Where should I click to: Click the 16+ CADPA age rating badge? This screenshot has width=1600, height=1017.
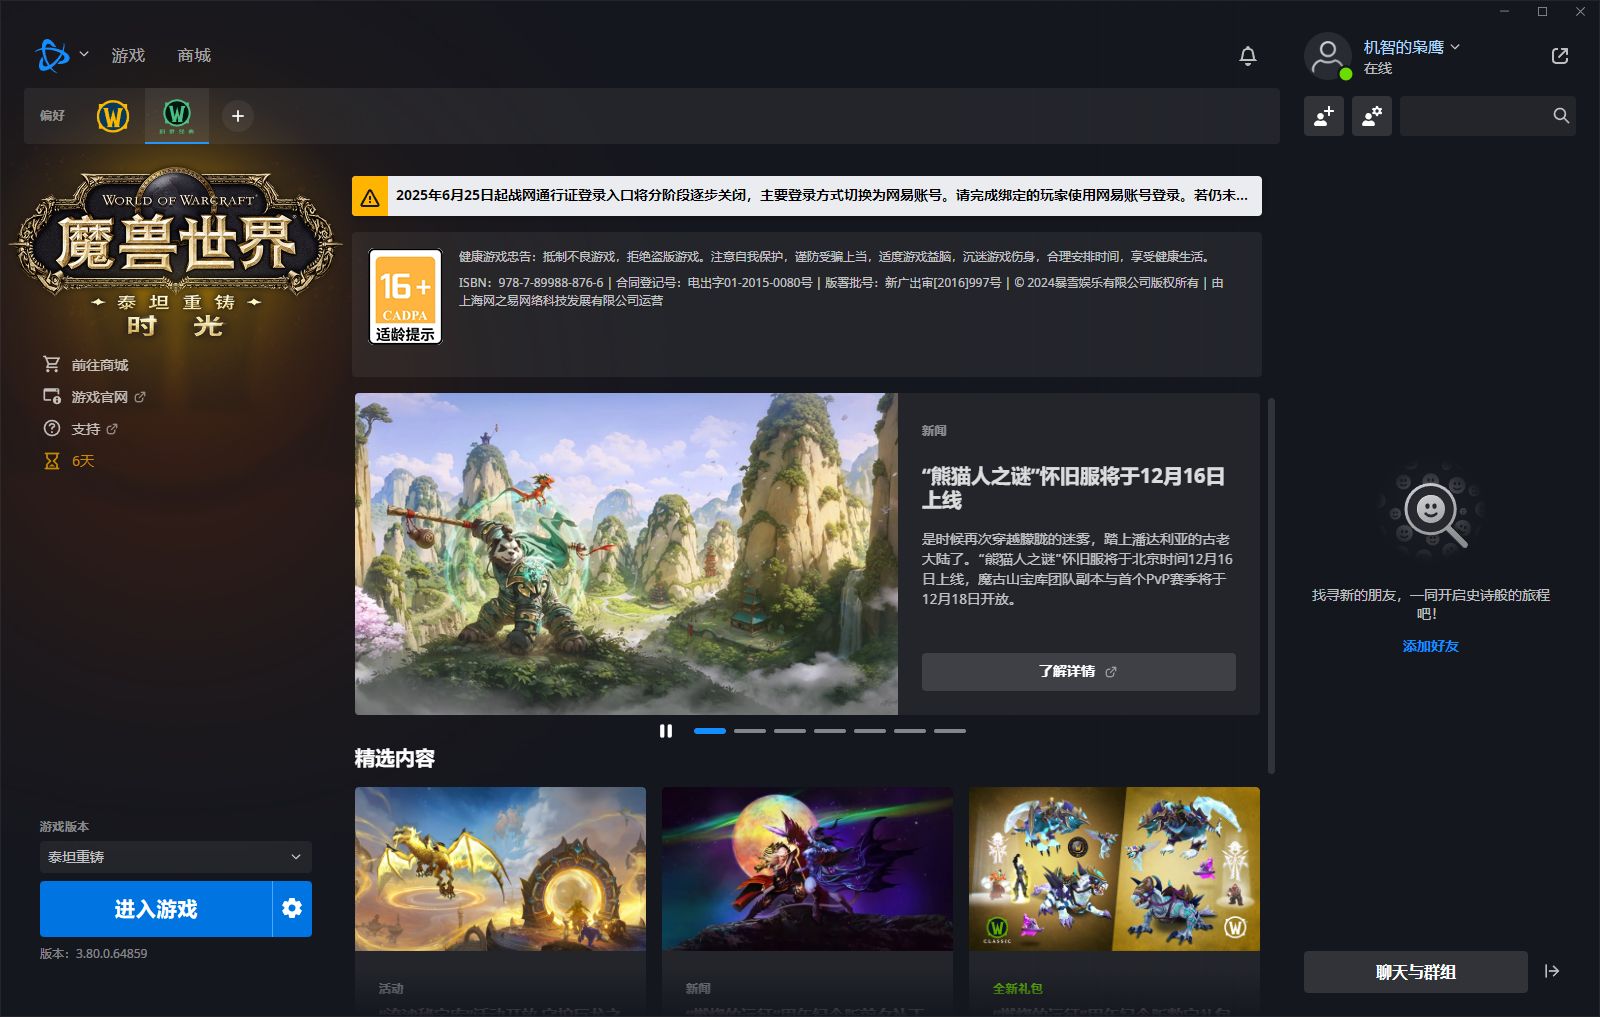405,296
